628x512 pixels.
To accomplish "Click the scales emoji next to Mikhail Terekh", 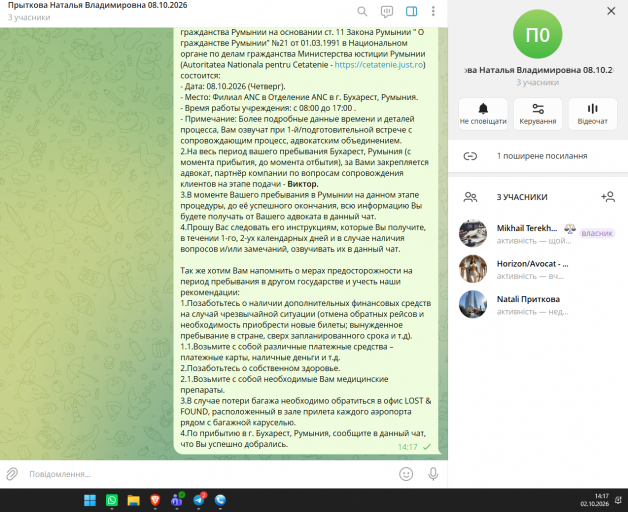I will click(x=570, y=228).
